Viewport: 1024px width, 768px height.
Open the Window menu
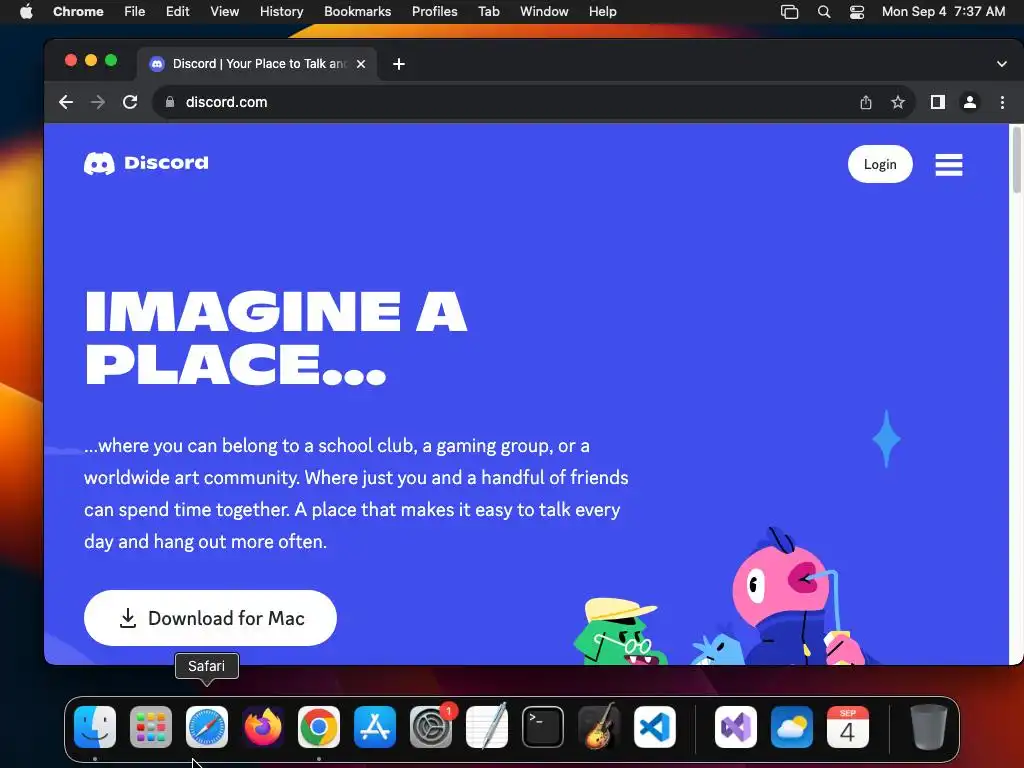coord(544,11)
